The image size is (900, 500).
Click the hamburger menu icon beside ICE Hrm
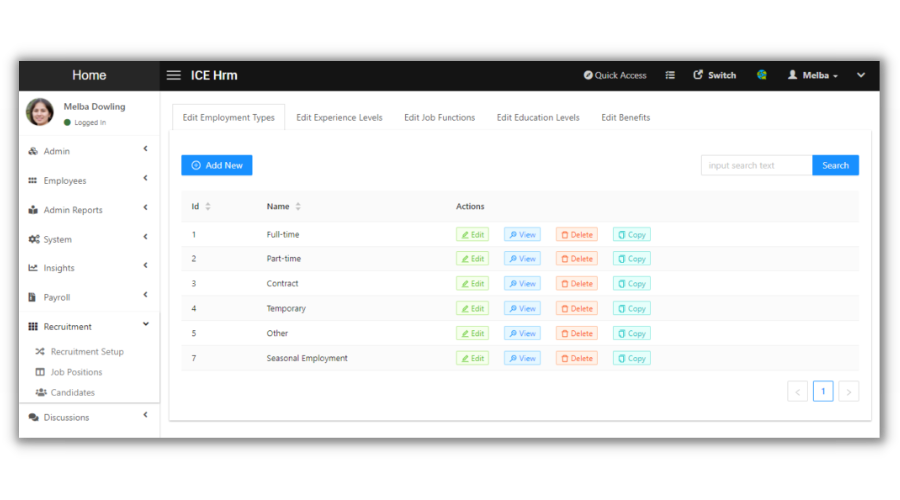173,75
